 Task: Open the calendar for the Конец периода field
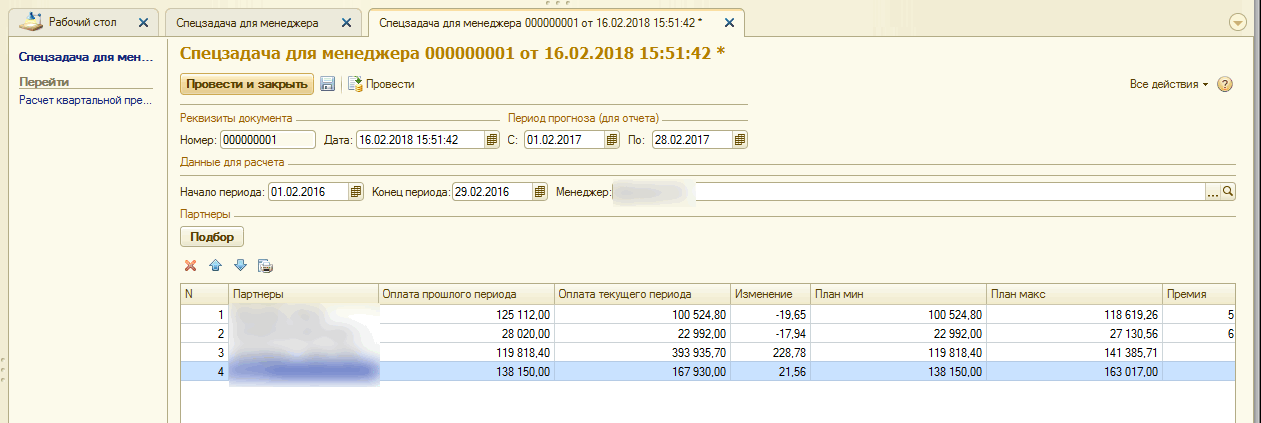[540, 192]
